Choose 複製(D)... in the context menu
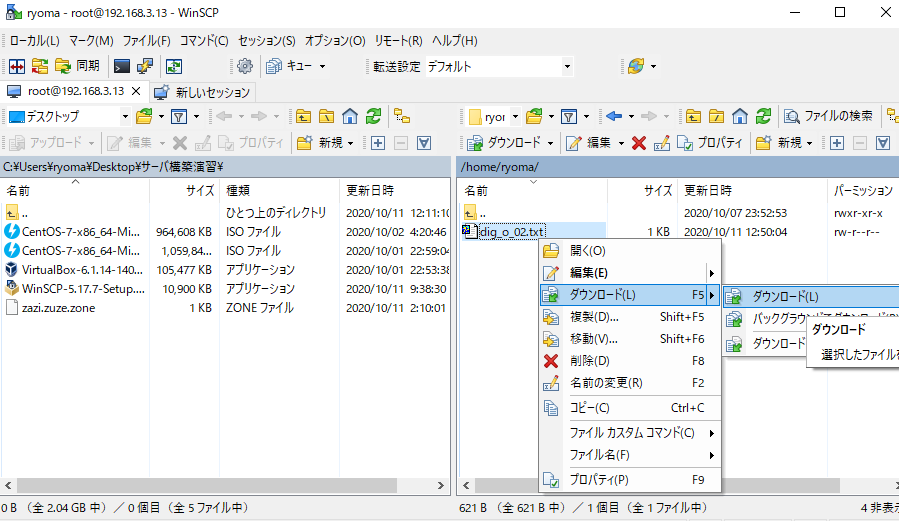The height and width of the screenshot is (521, 899). [x=630, y=317]
